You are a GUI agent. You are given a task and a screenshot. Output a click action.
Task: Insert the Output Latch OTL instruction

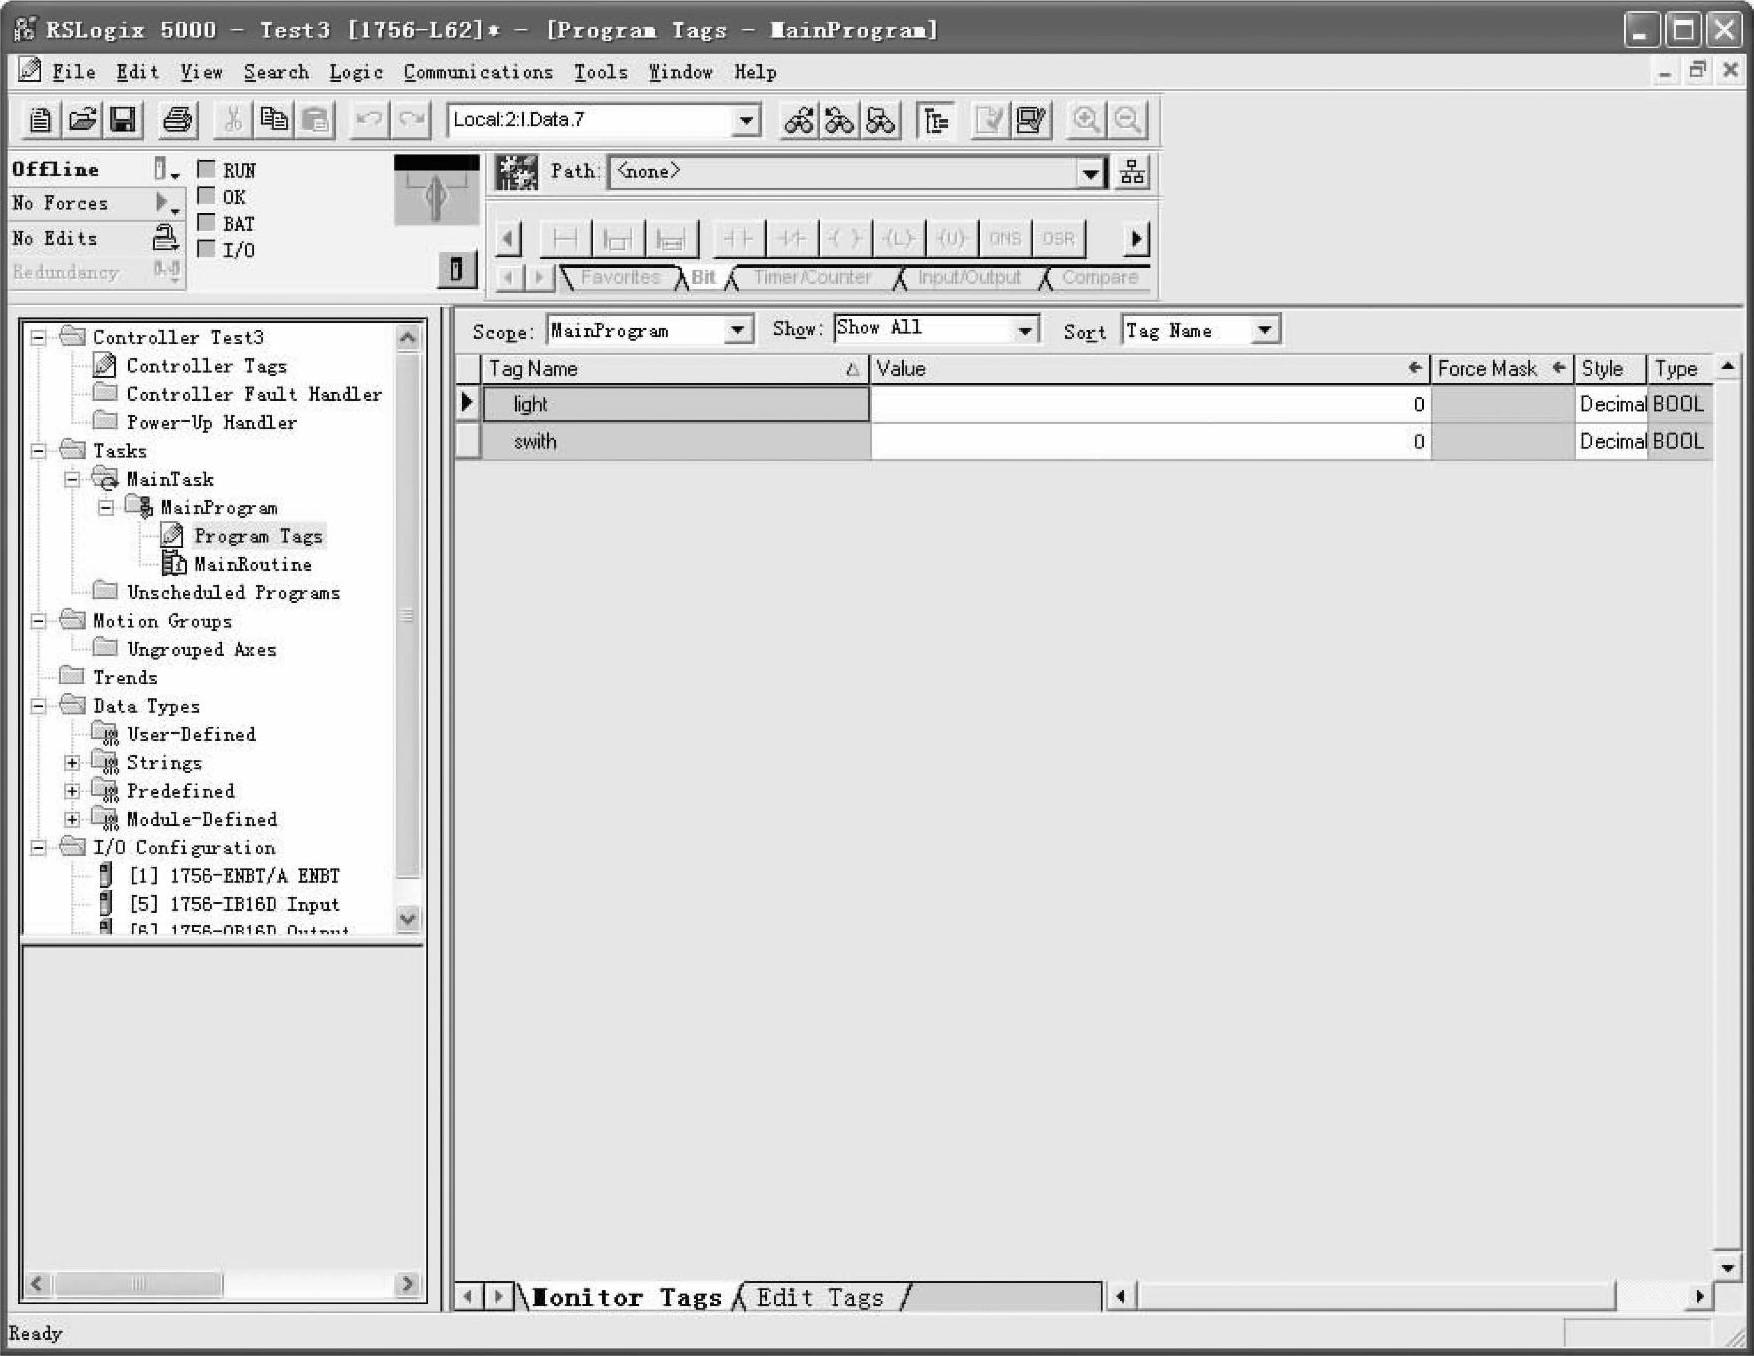(898, 239)
